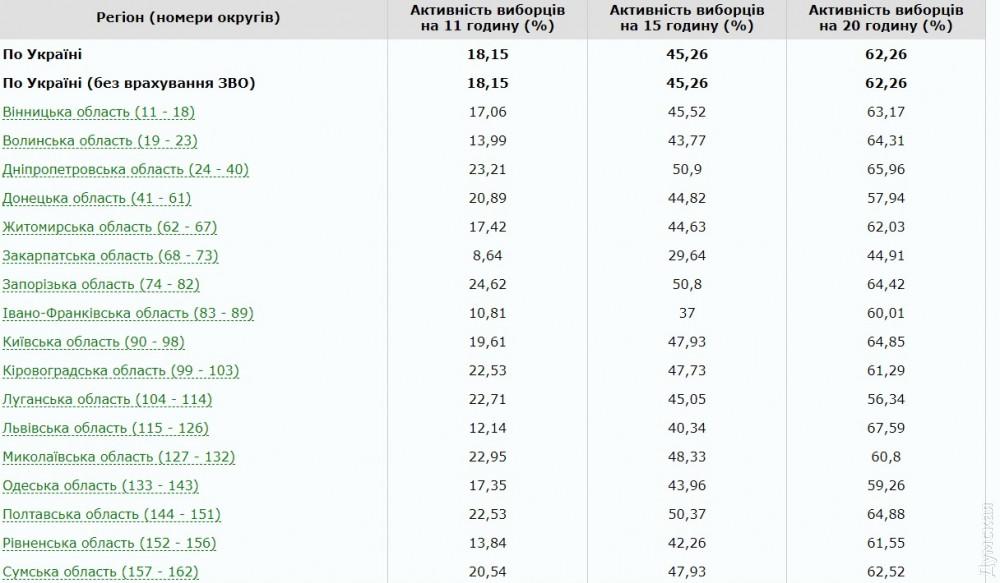Open Миколаївська область (127 - 132) link

pos(119,457)
